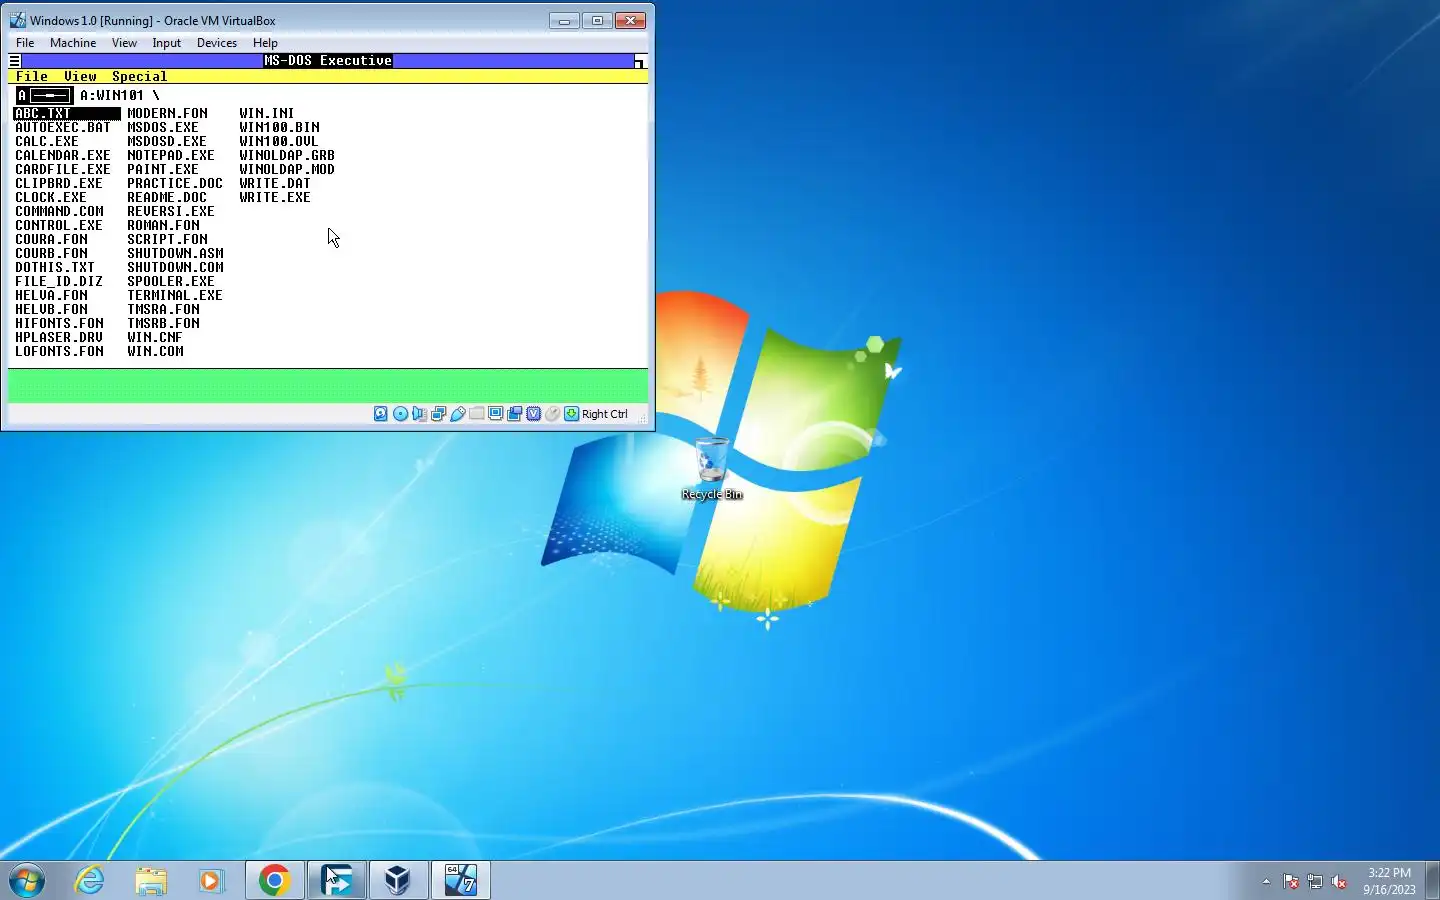Open MS-DOS Executive View menu
Screen dimensions: 1440x900
pyautogui.click(x=80, y=77)
